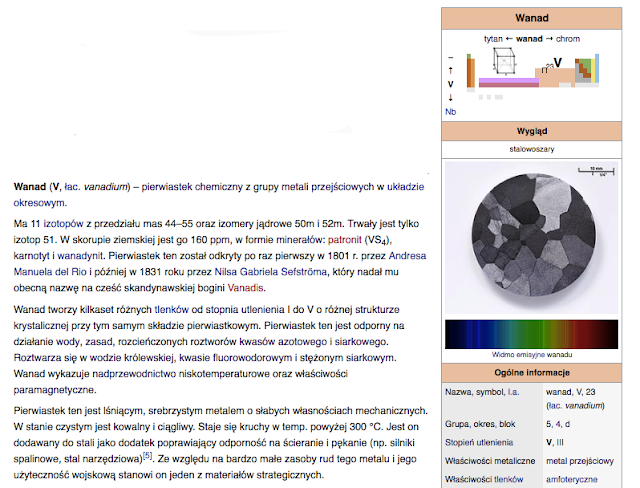Follow the 'wanadynit' link
The height and width of the screenshot is (488, 640).
coord(80,256)
